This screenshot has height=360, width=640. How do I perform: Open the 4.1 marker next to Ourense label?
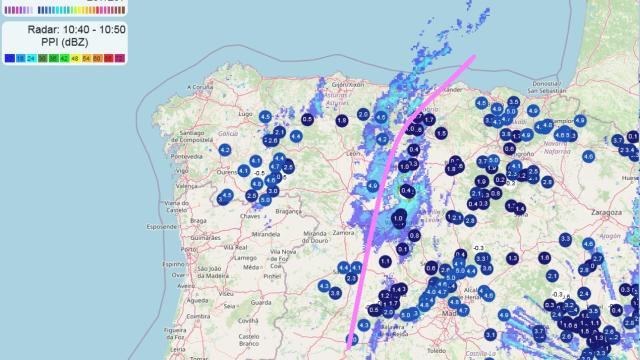point(244,170)
